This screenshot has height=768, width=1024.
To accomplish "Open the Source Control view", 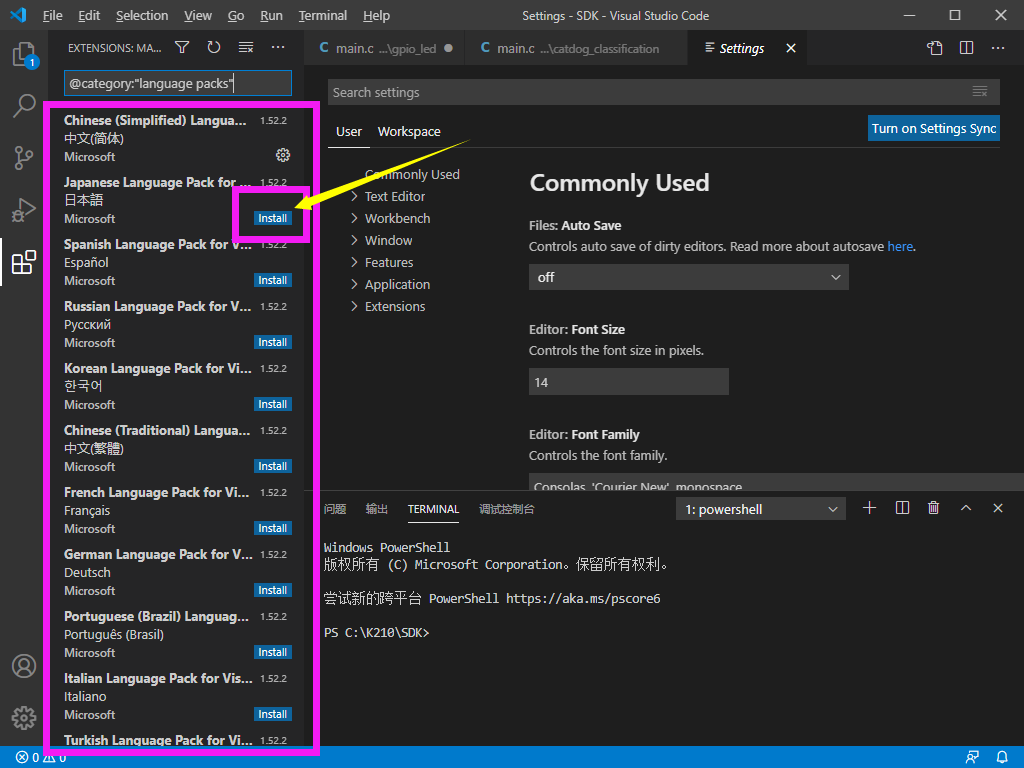I will point(24,157).
